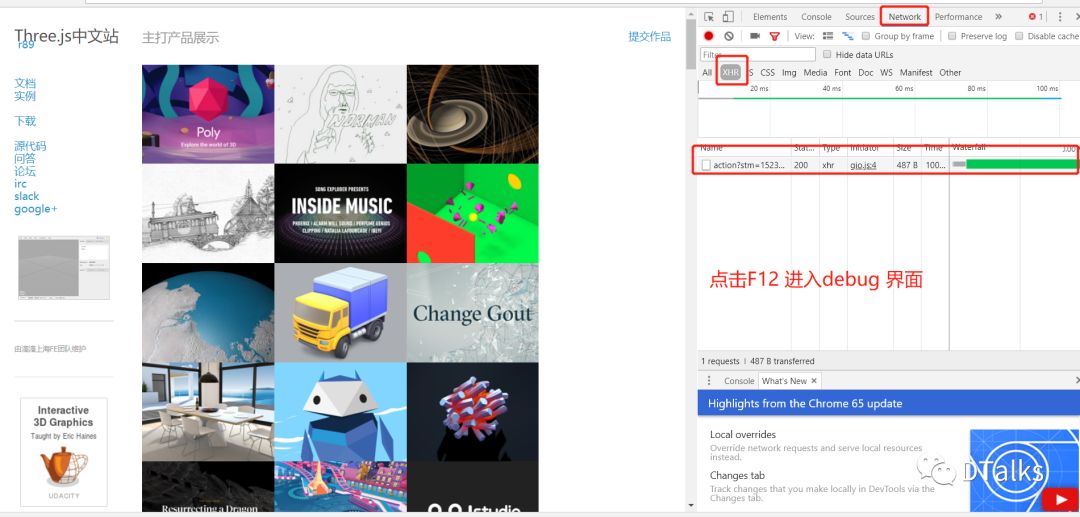Go to the 论坛 link
Image resolution: width=1080 pixels, height=517 pixels.
[x=25, y=171]
